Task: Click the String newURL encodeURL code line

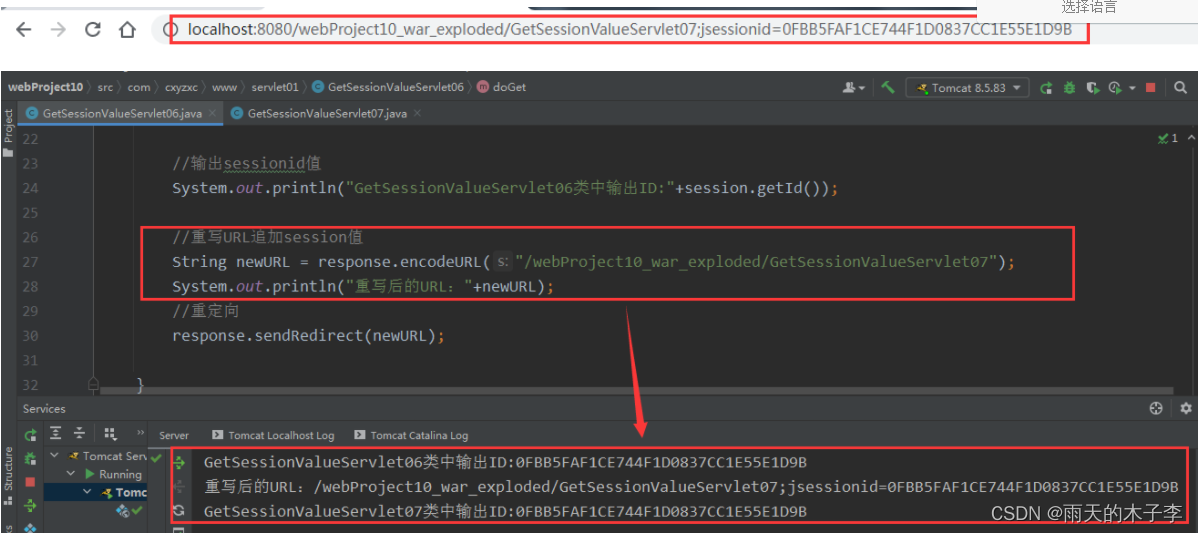Action: 593,262
